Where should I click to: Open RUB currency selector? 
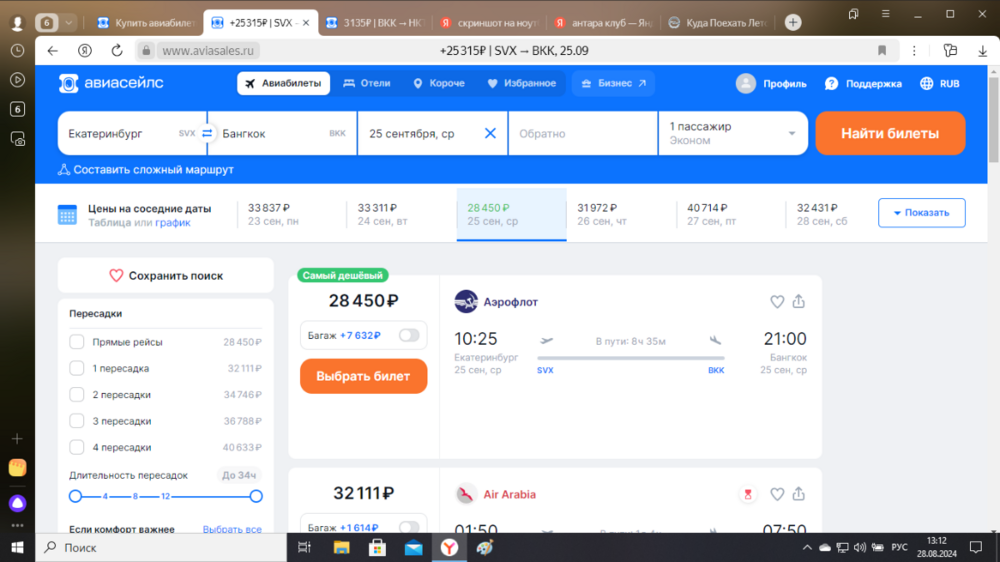pyautogui.click(x=940, y=84)
